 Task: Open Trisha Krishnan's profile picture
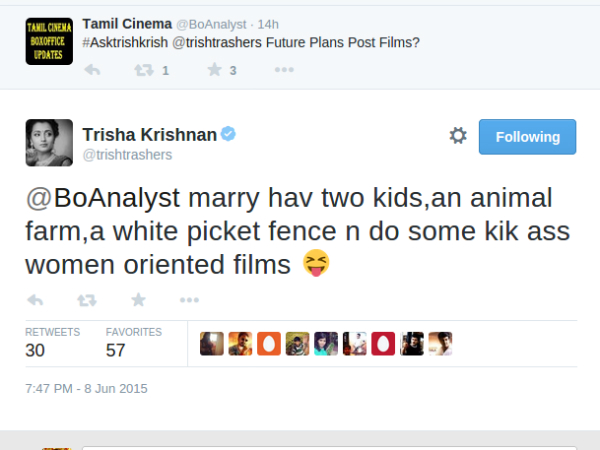49,143
